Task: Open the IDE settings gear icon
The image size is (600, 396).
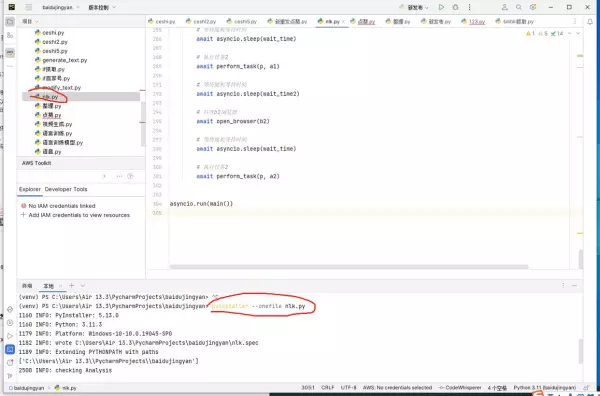Action: [533, 7]
